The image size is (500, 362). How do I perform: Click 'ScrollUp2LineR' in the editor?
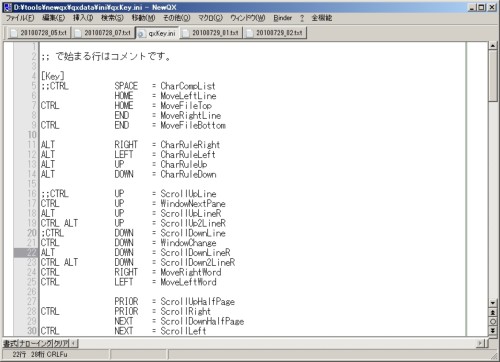pos(193,223)
